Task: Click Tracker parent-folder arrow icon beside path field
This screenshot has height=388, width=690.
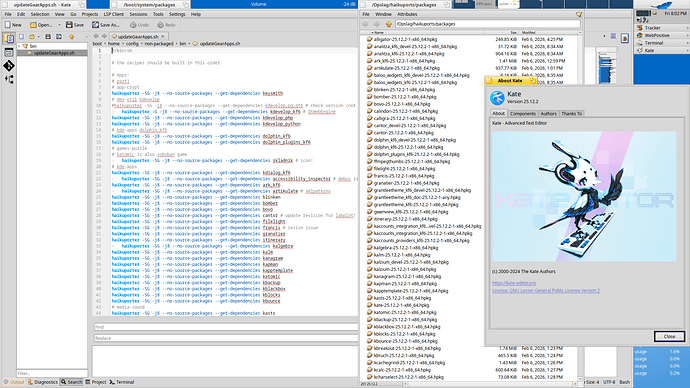Action: point(389,24)
